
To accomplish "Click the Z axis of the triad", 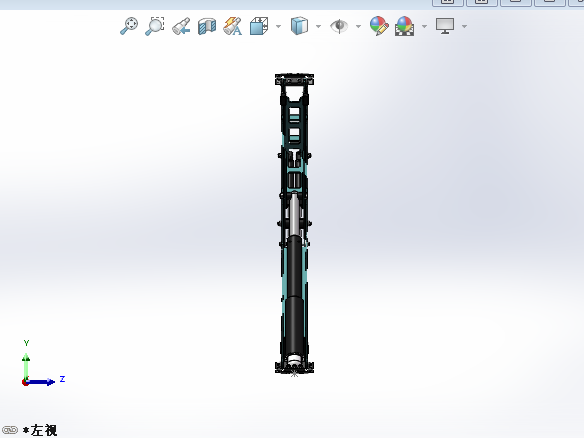I will [x=40, y=382].
